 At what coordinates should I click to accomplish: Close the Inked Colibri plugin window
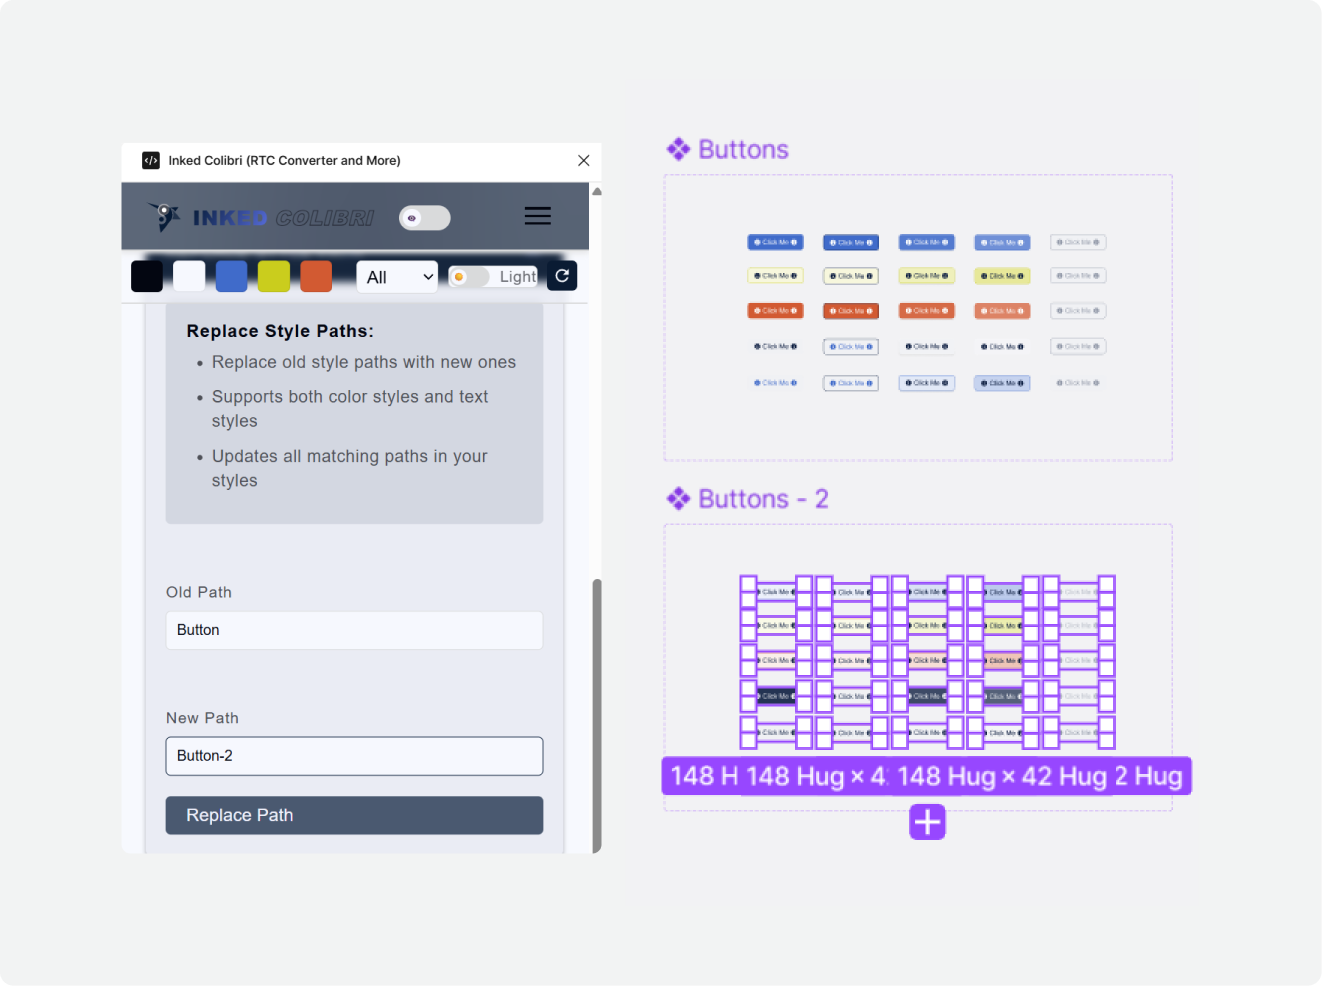(x=584, y=160)
